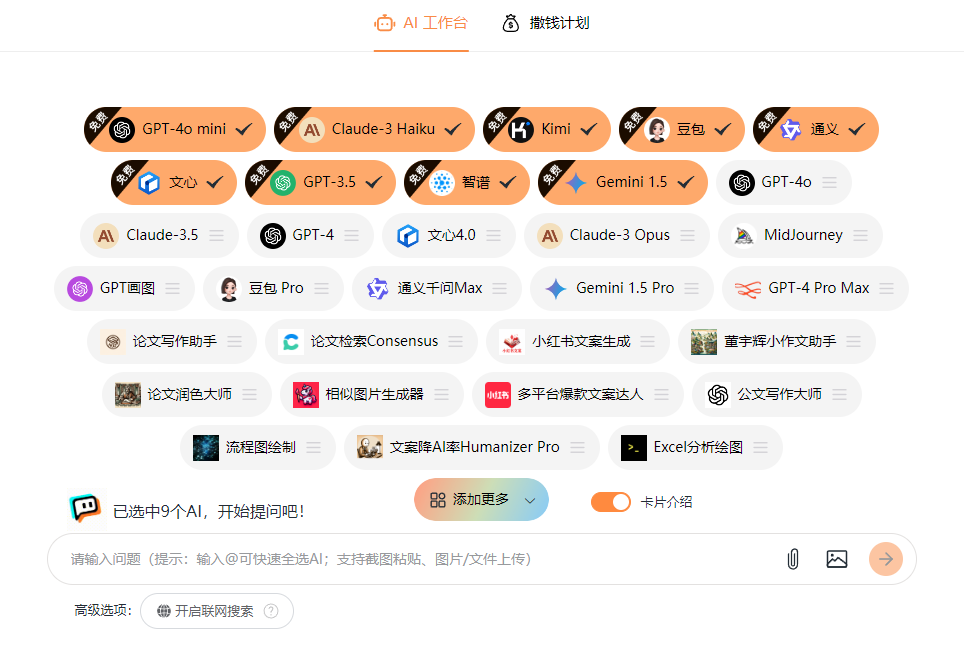The image size is (964, 655).
Task: Click the 通义千问Max logo icon
Action: pyautogui.click(x=377, y=288)
